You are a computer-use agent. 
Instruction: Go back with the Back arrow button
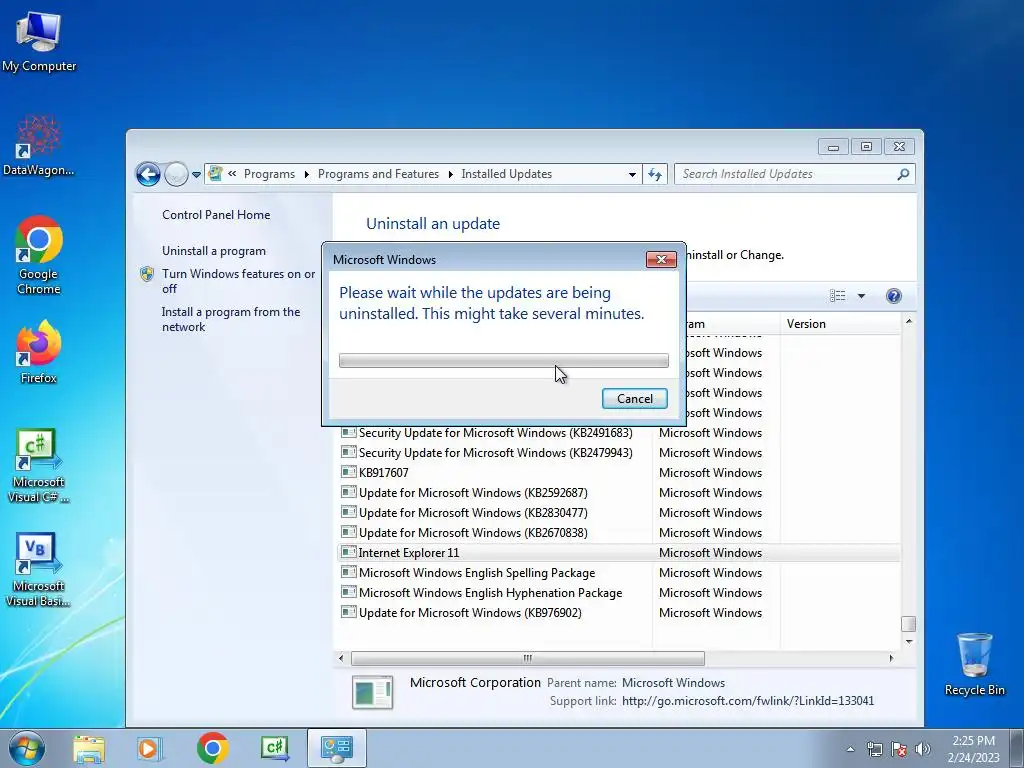148,174
